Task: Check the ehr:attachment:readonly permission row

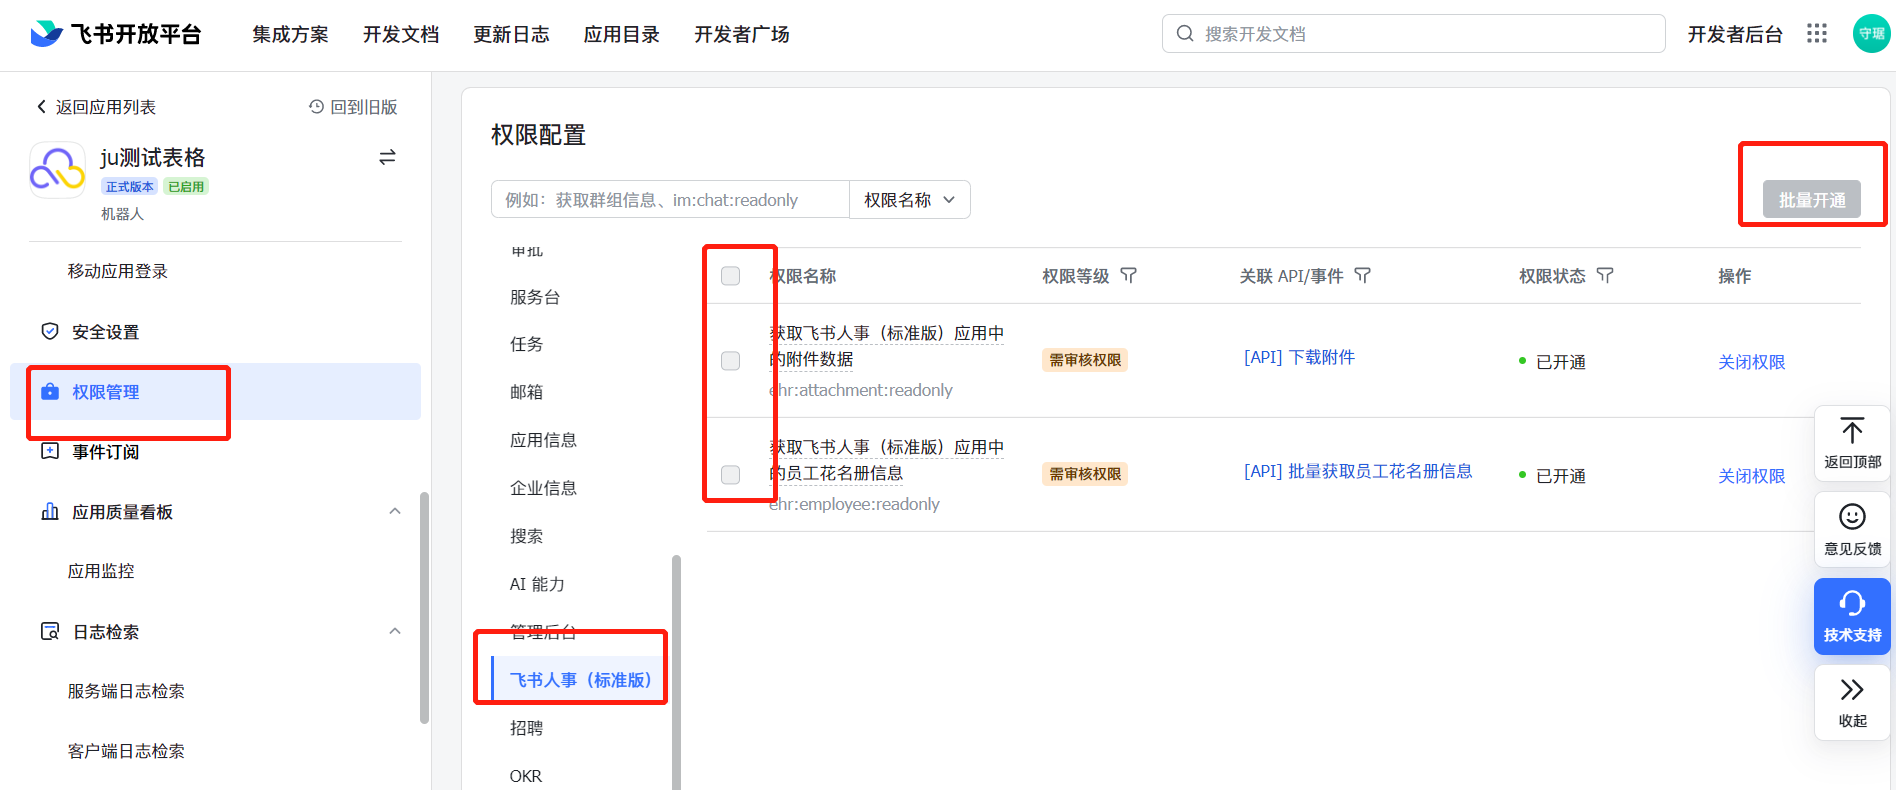Action: (731, 361)
